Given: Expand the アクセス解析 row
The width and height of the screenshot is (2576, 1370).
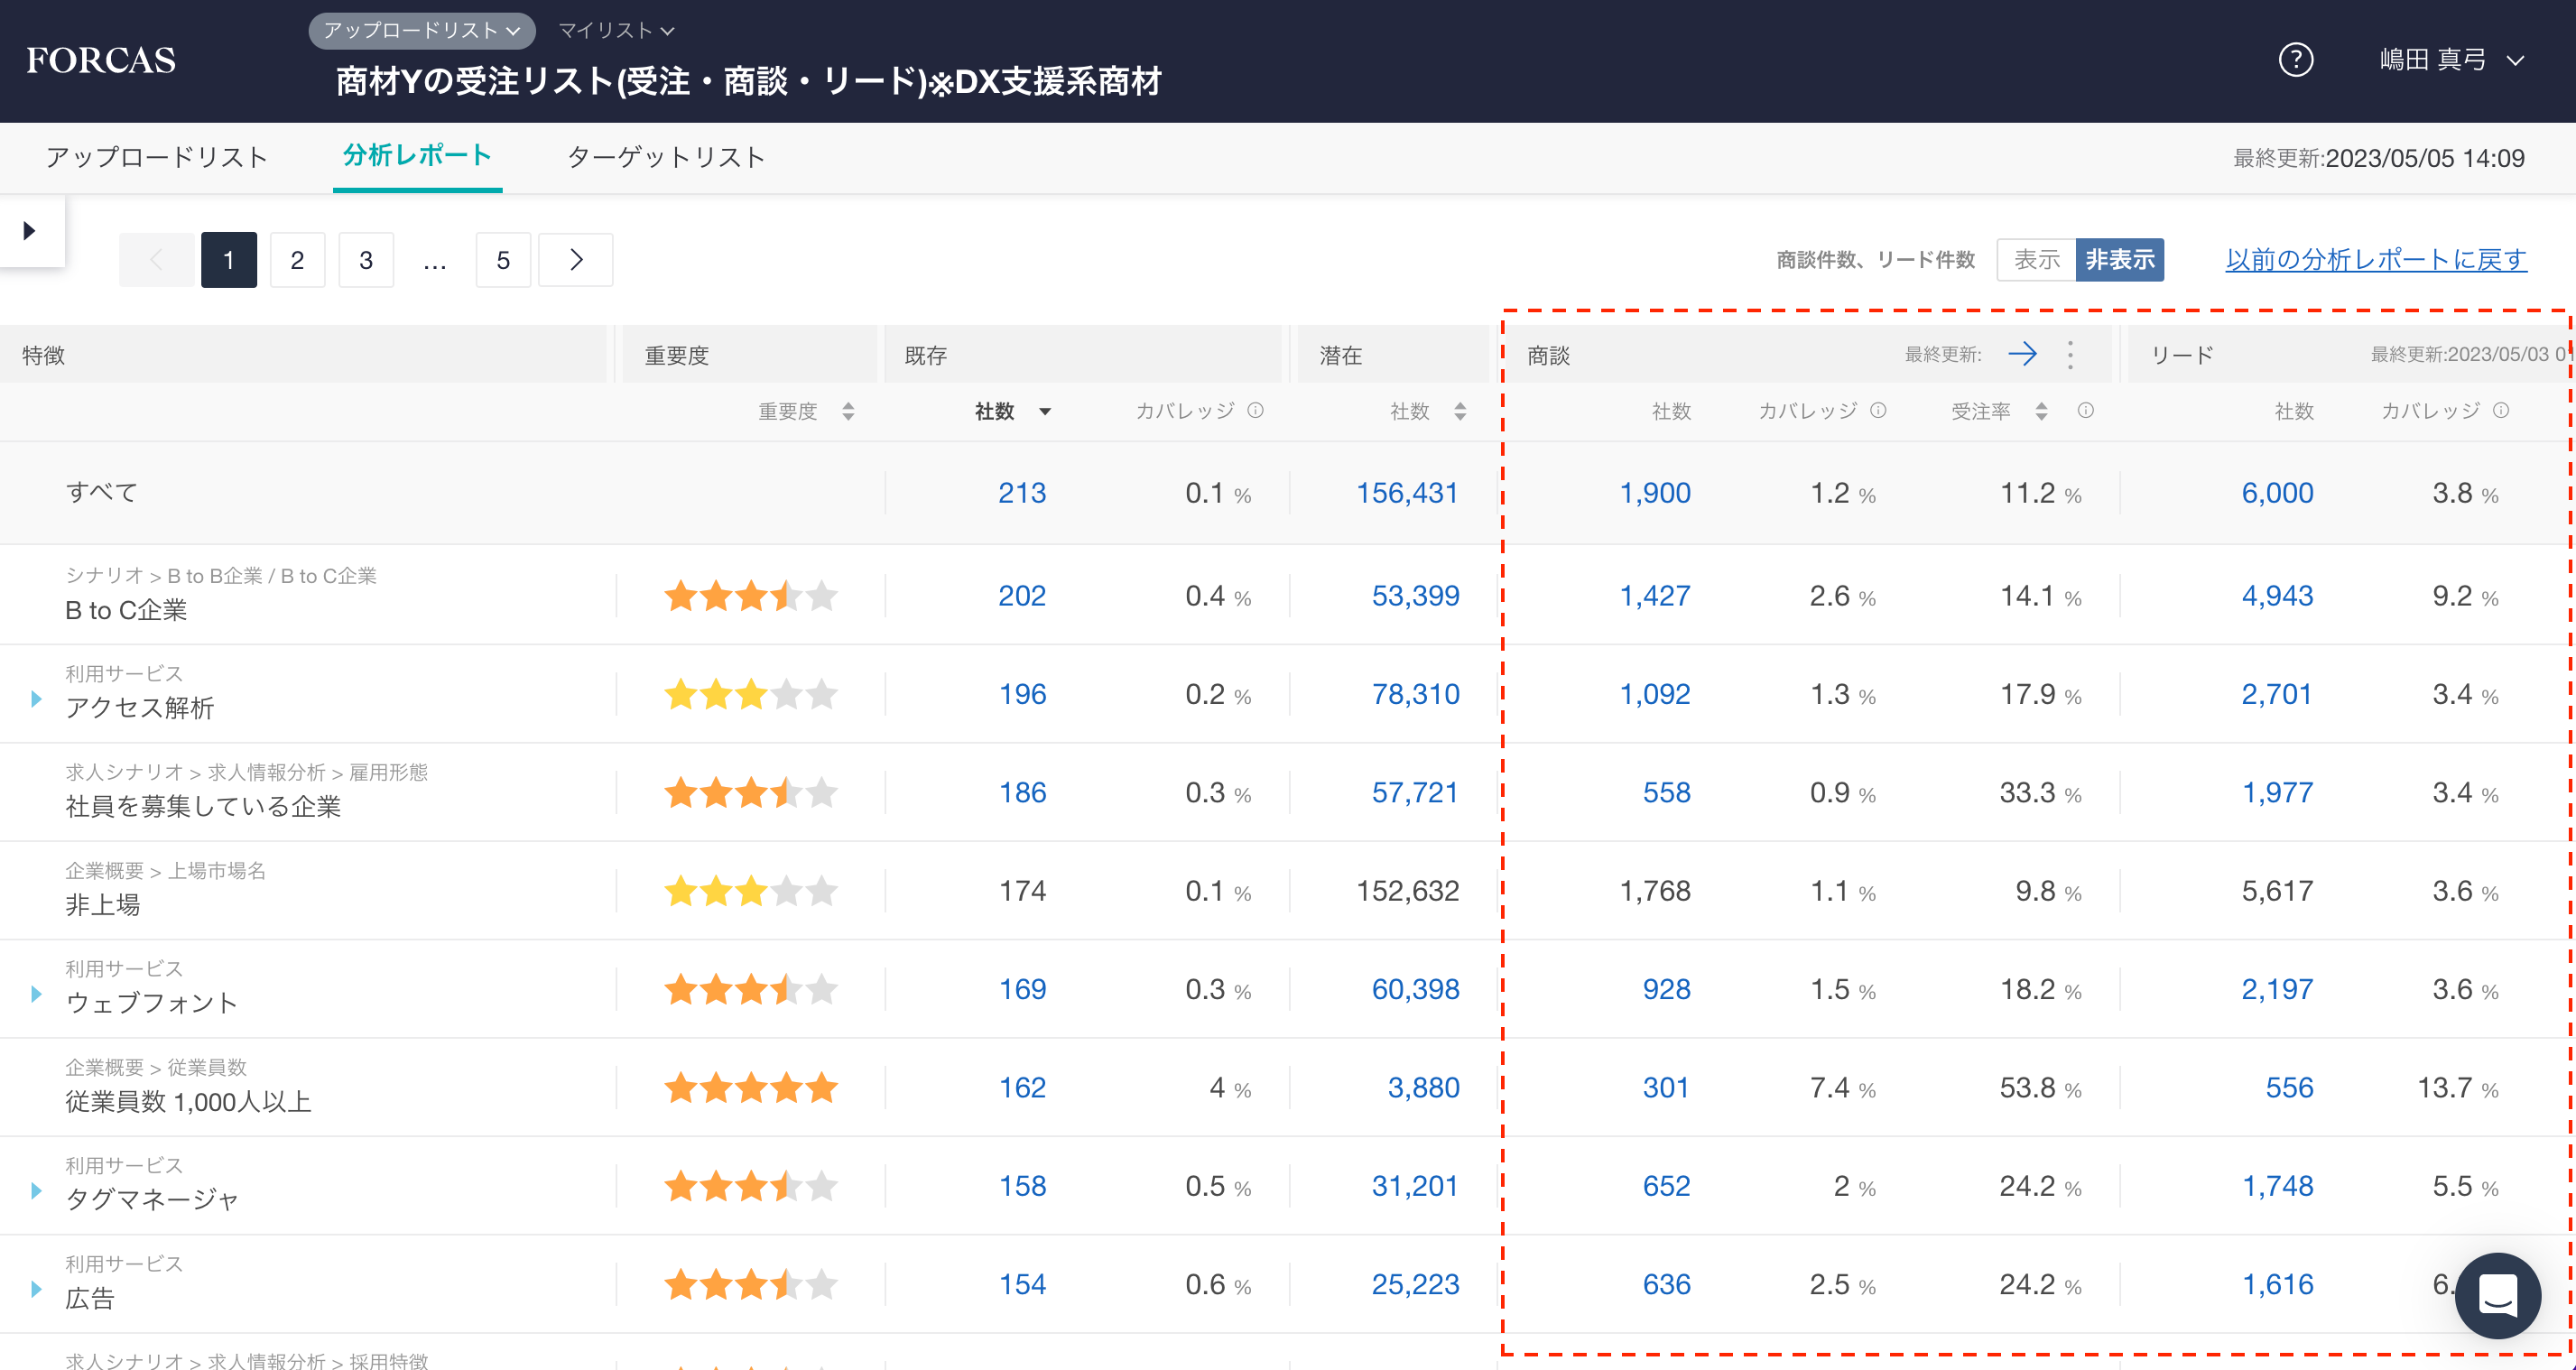Looking at the screenshot, I should [x=37, y=698].
